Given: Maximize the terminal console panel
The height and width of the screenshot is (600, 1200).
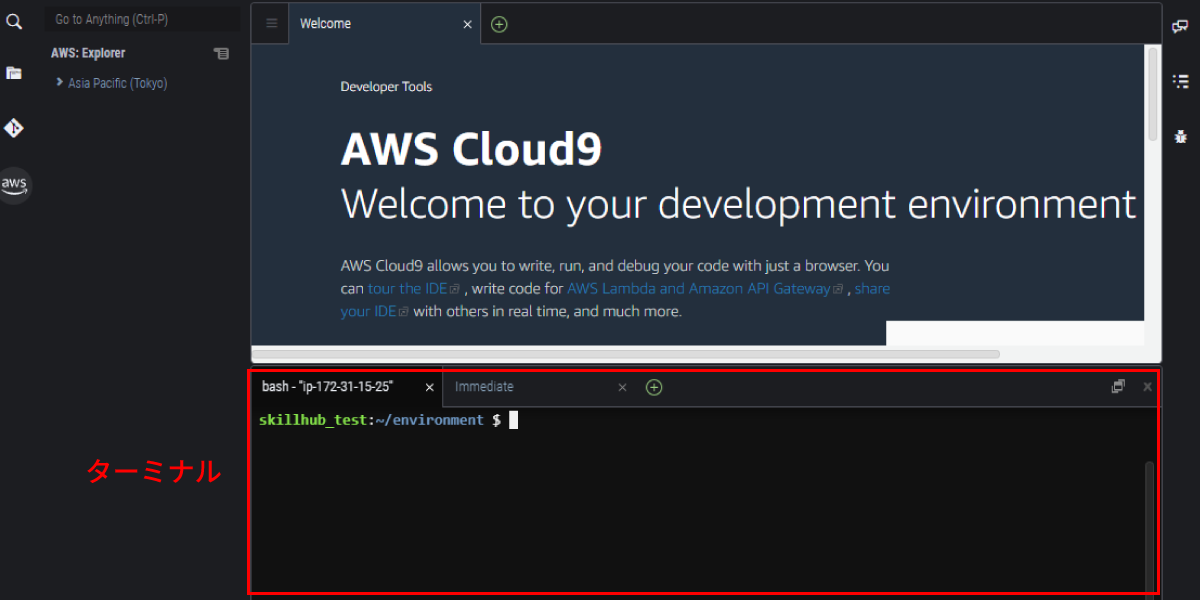Looking at the screenshot, I should (1118, 386).
